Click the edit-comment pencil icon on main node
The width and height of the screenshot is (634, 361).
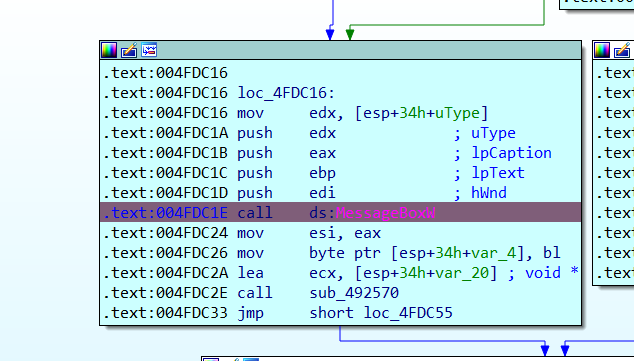click(129, 50)
